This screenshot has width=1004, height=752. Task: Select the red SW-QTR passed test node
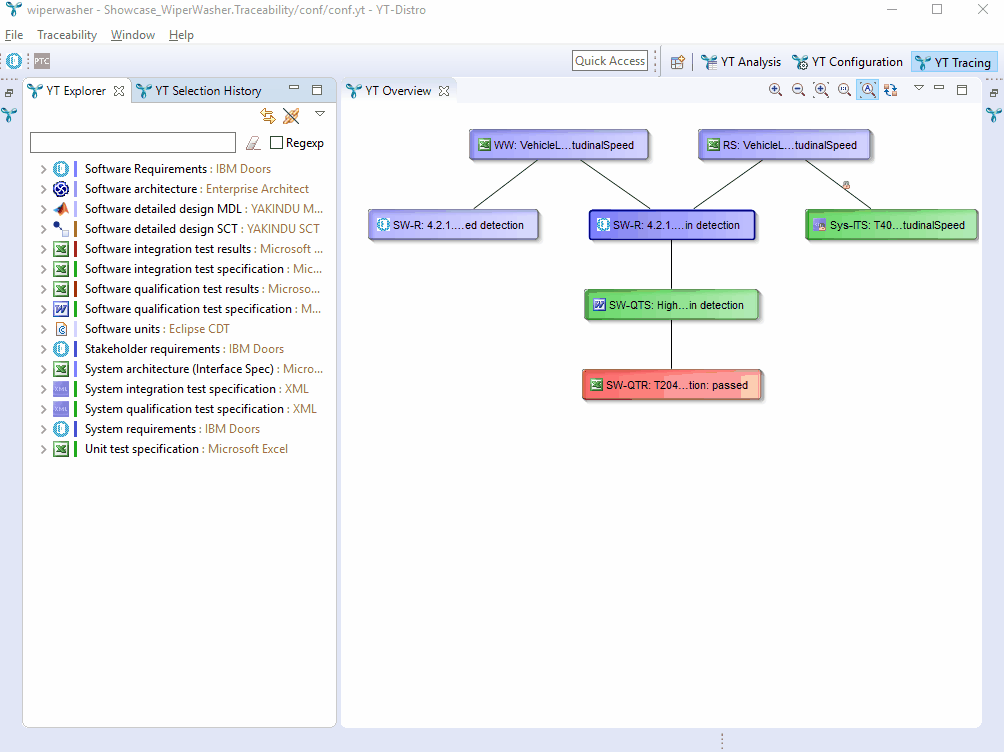coord(672,384)
